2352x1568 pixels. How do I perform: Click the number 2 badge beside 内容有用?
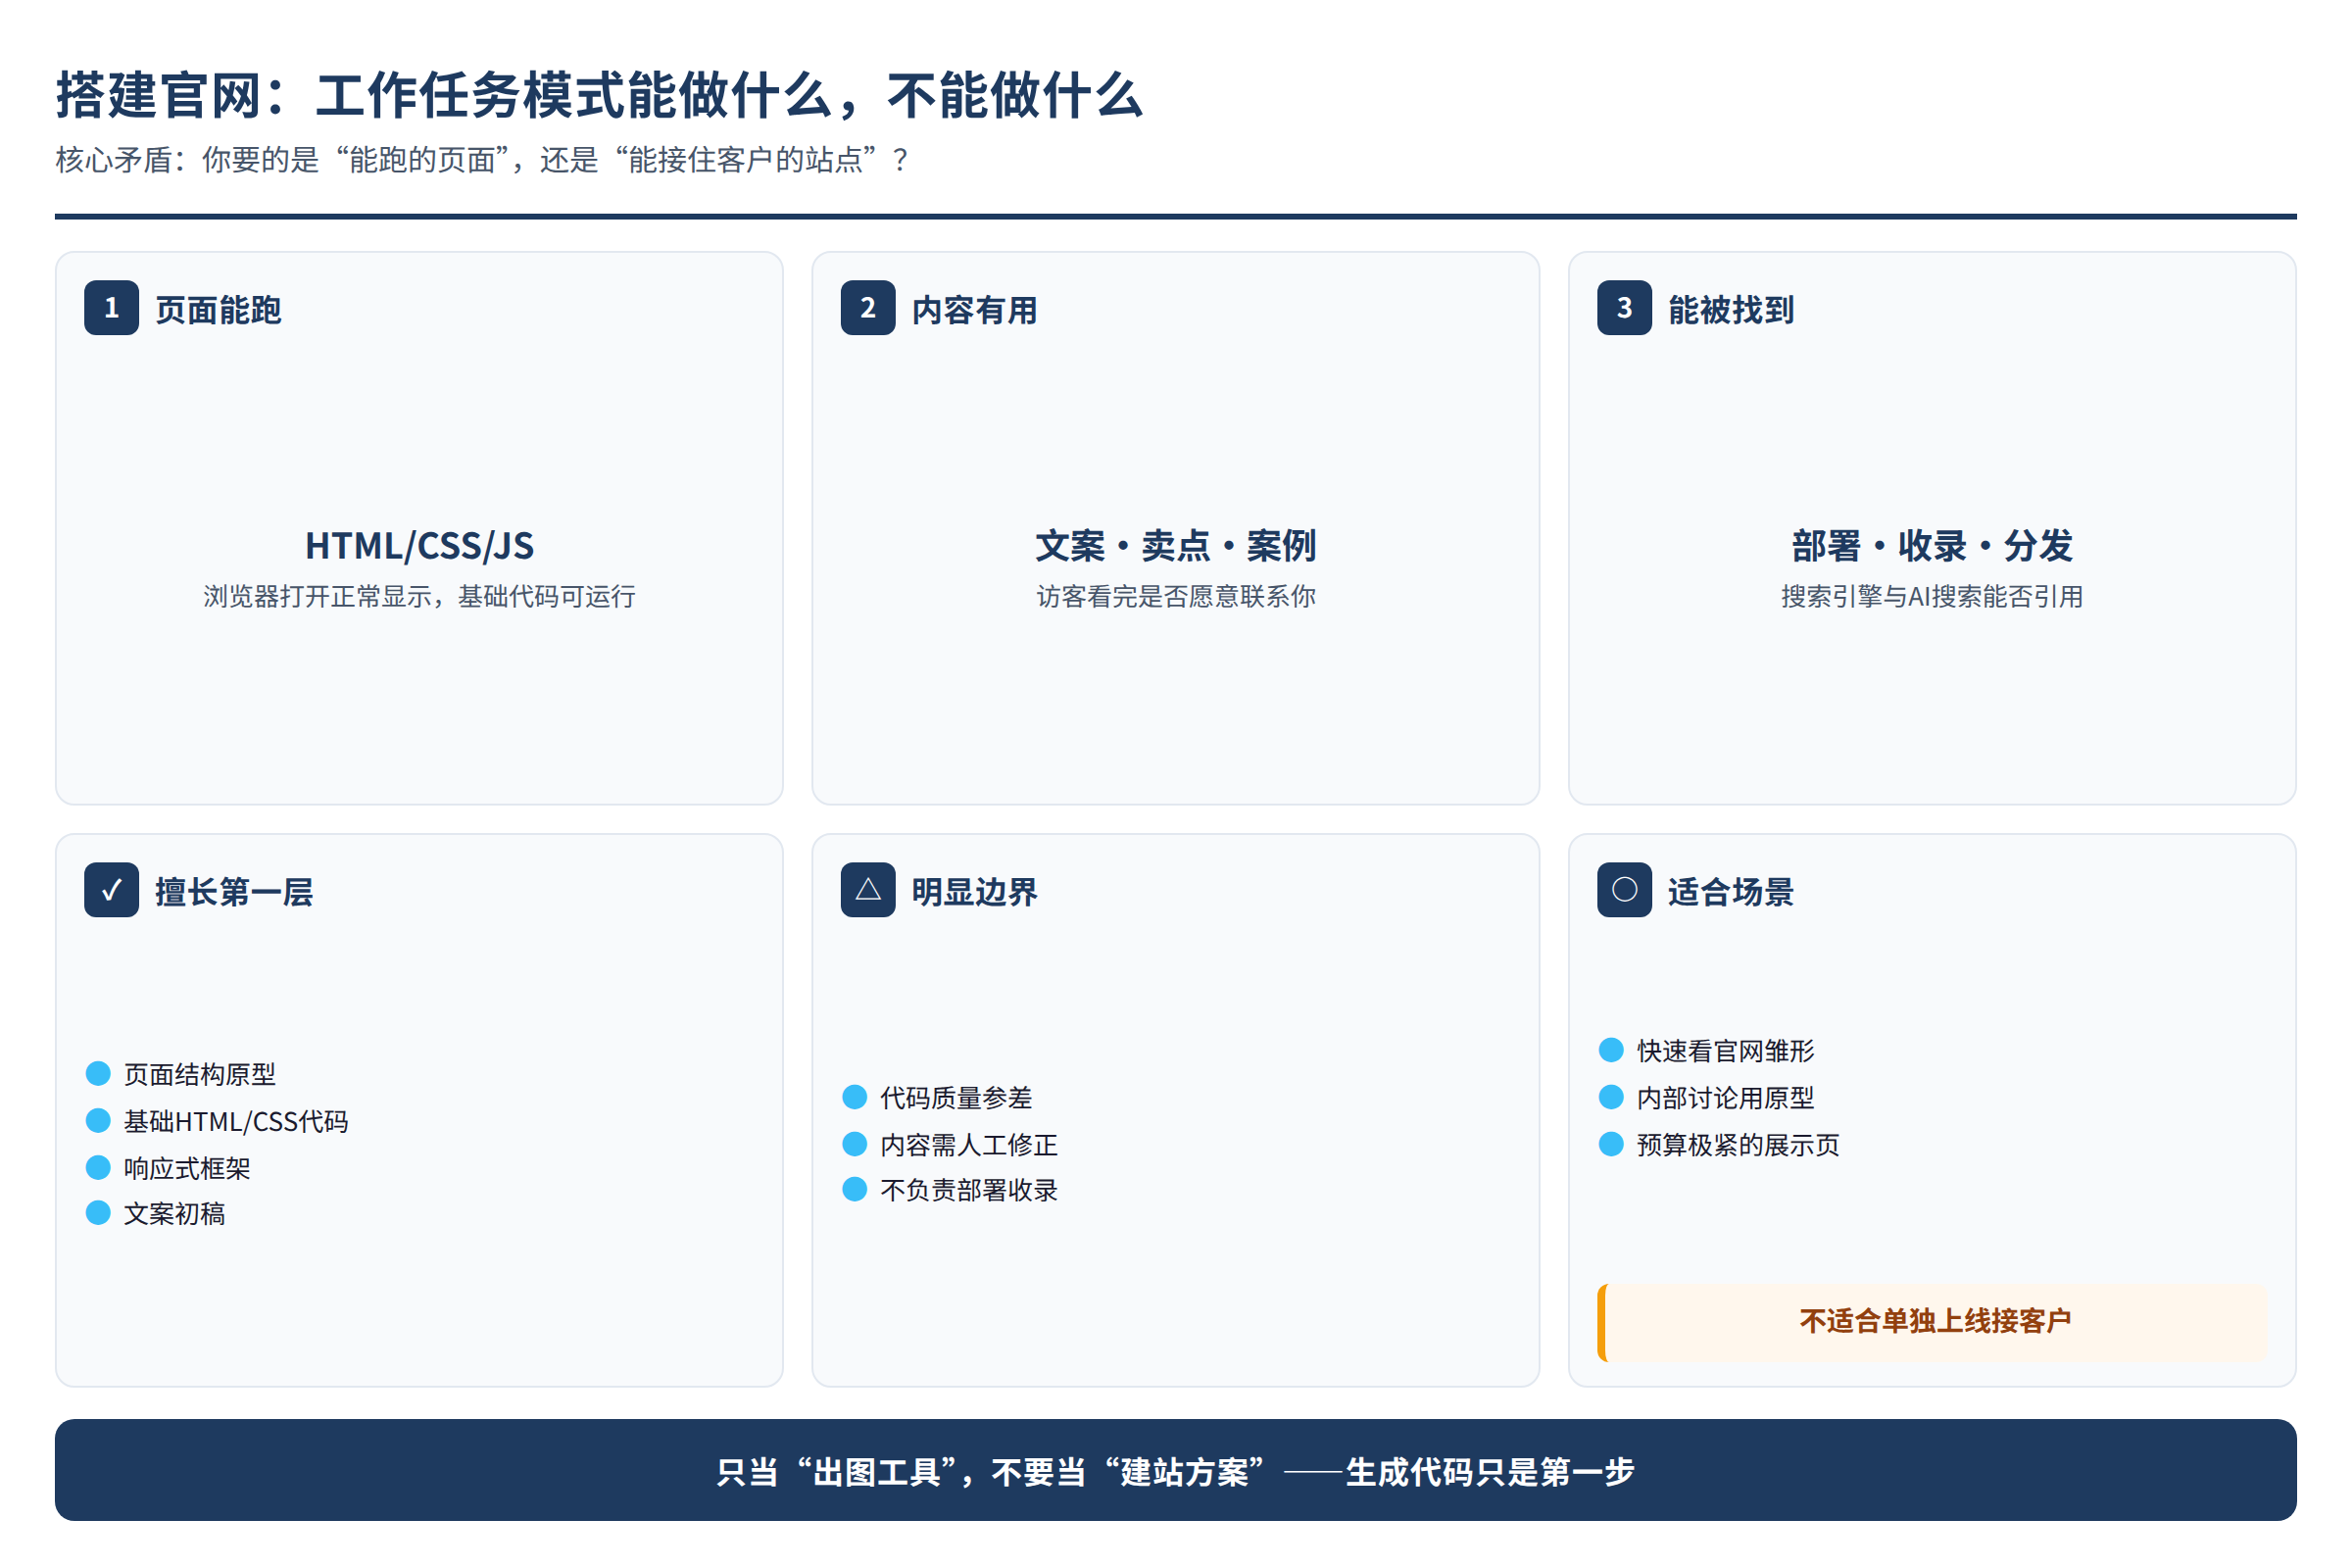(x=868, y=308)
